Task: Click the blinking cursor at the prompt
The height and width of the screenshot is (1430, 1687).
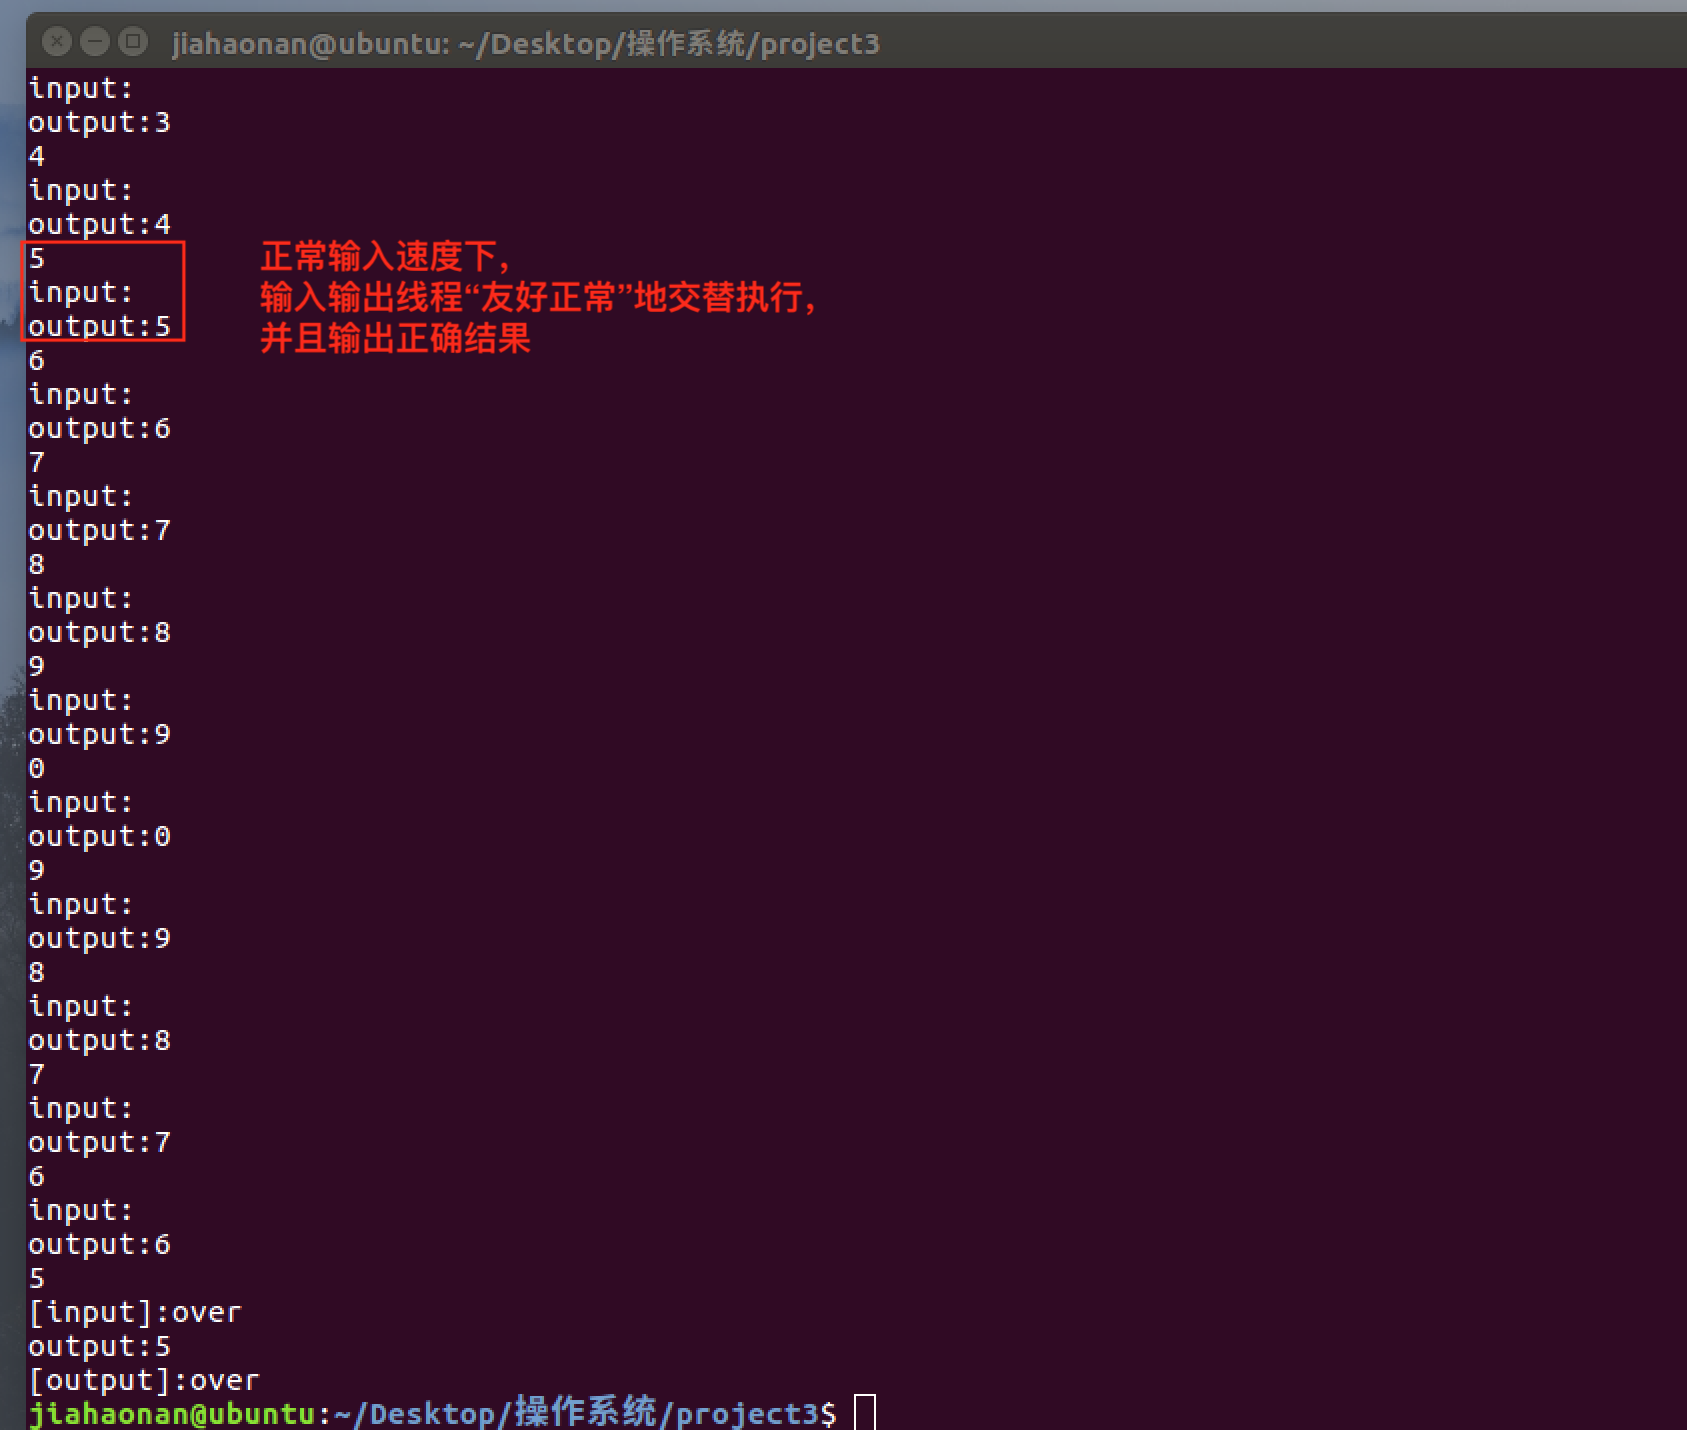Action: pos(866,1413)
